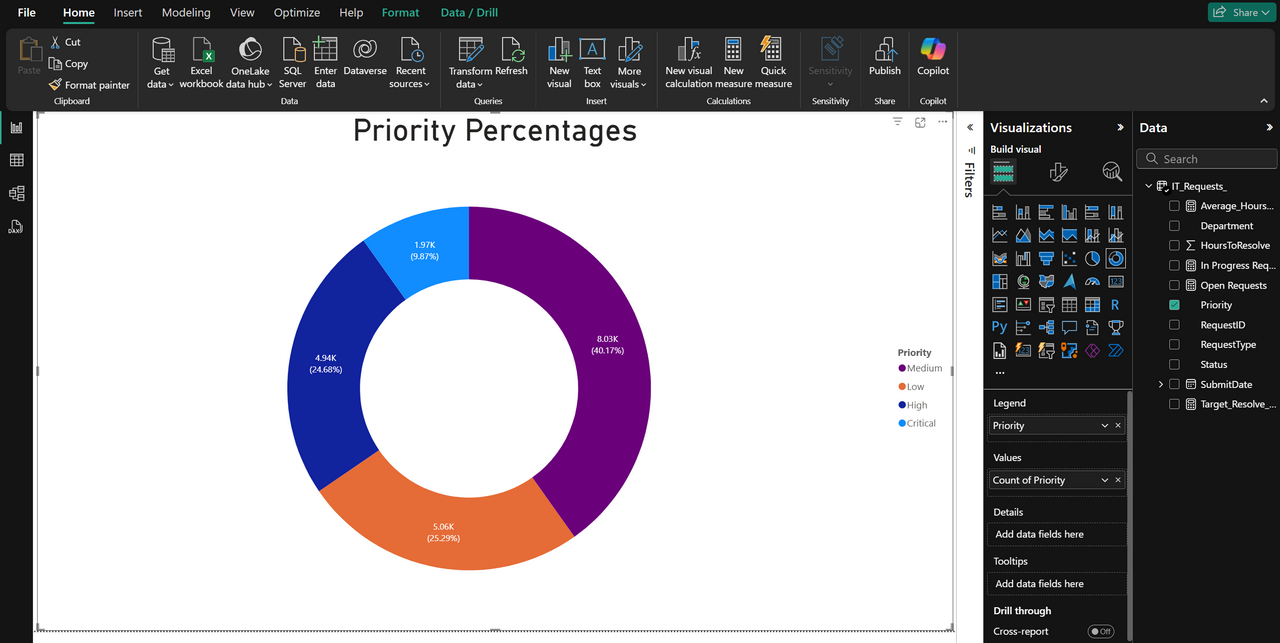Select the Funnel visual icon

[1046, 258]
